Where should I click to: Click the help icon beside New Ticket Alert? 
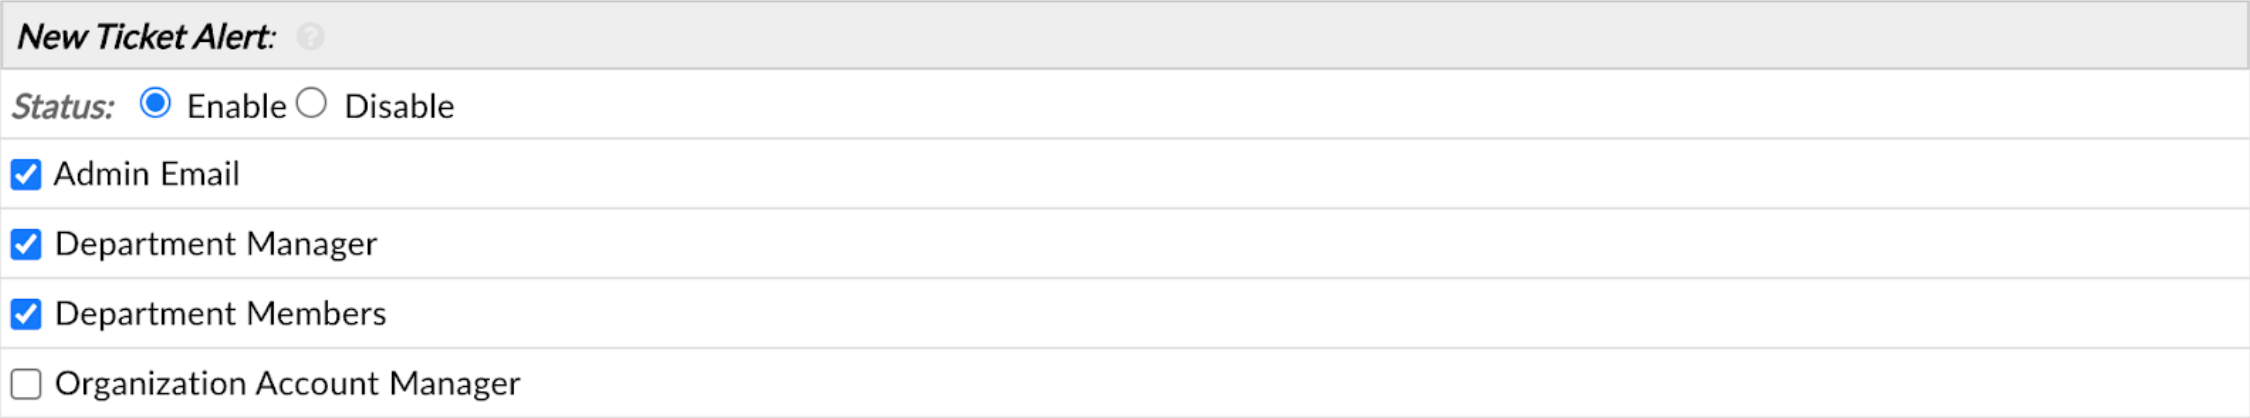tap(311, 37)
